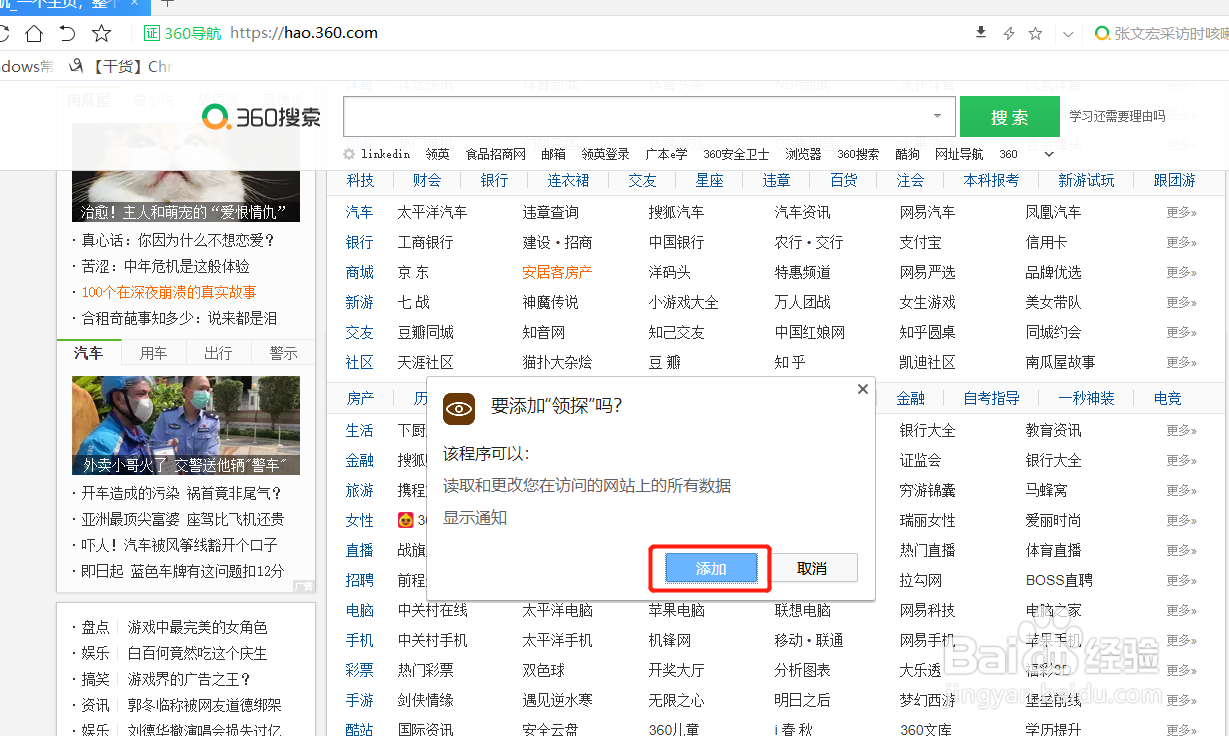Click the favorite star at the address bar's right
The image size is (1229, 736).
[1036, 34]
